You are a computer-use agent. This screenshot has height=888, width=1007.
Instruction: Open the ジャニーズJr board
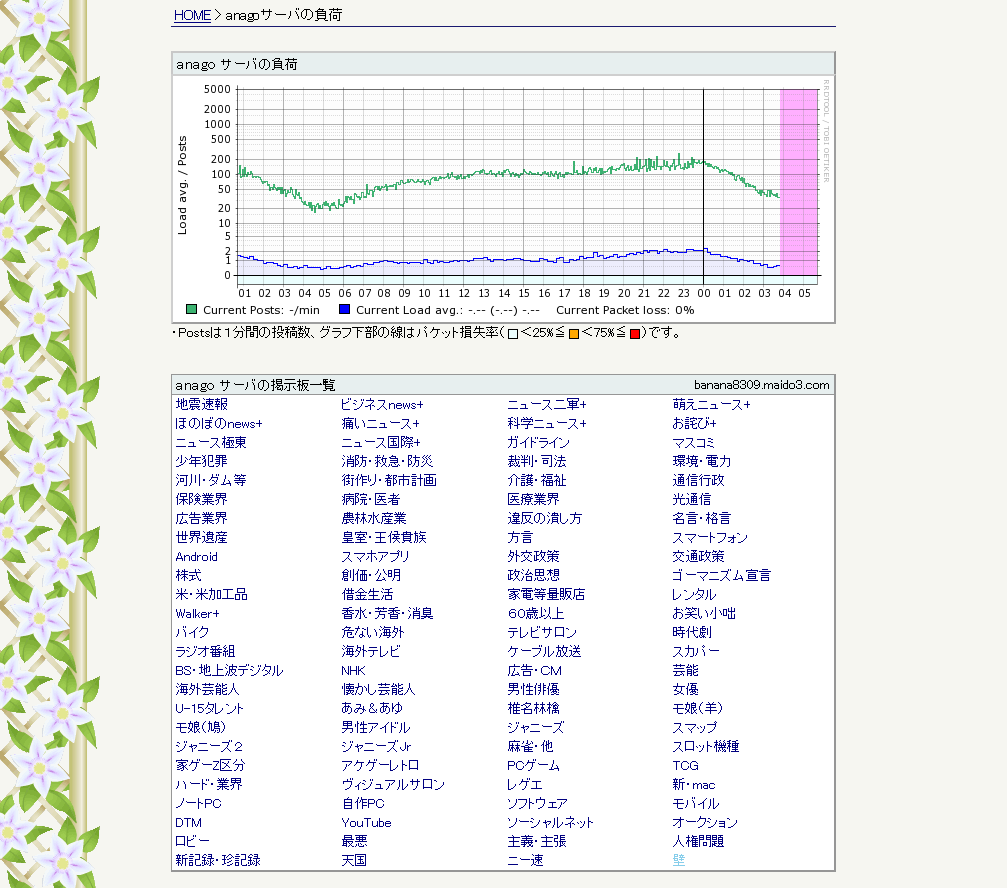pyautogui.click(x=376, y=747)
